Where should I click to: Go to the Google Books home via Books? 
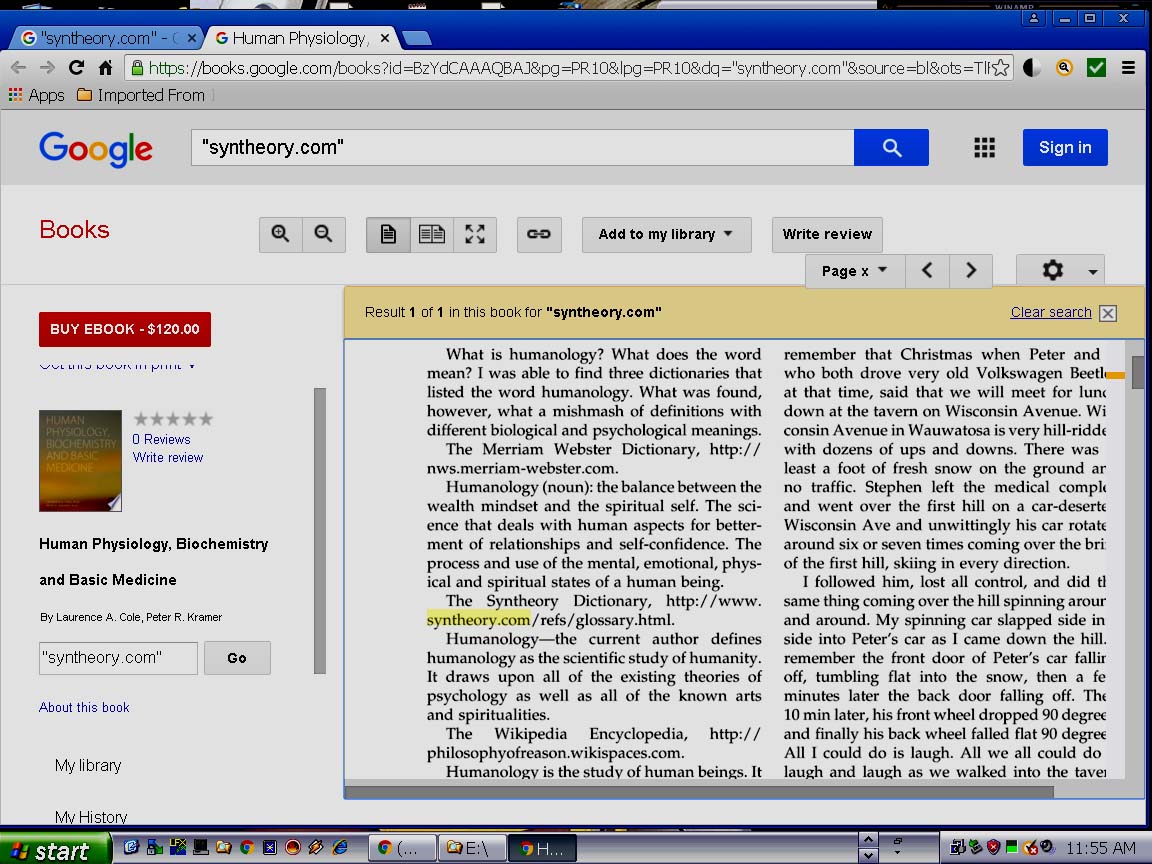pyautogui.click(x=74, y=230)
